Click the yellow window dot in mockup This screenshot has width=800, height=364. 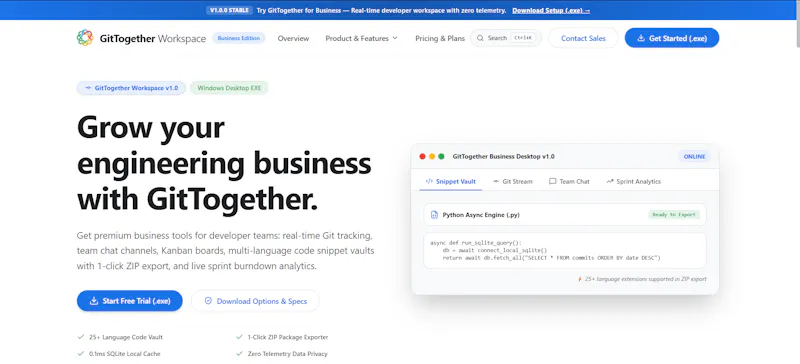(x=432, y=156)
